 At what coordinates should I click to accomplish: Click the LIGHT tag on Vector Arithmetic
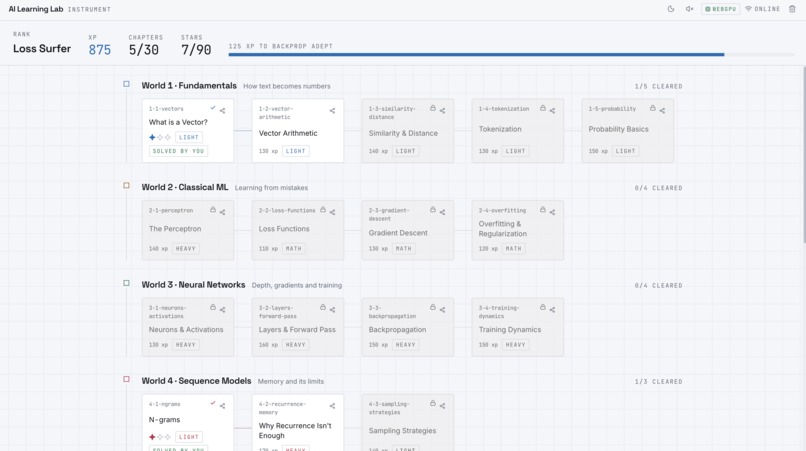click(x=296, y=151)
